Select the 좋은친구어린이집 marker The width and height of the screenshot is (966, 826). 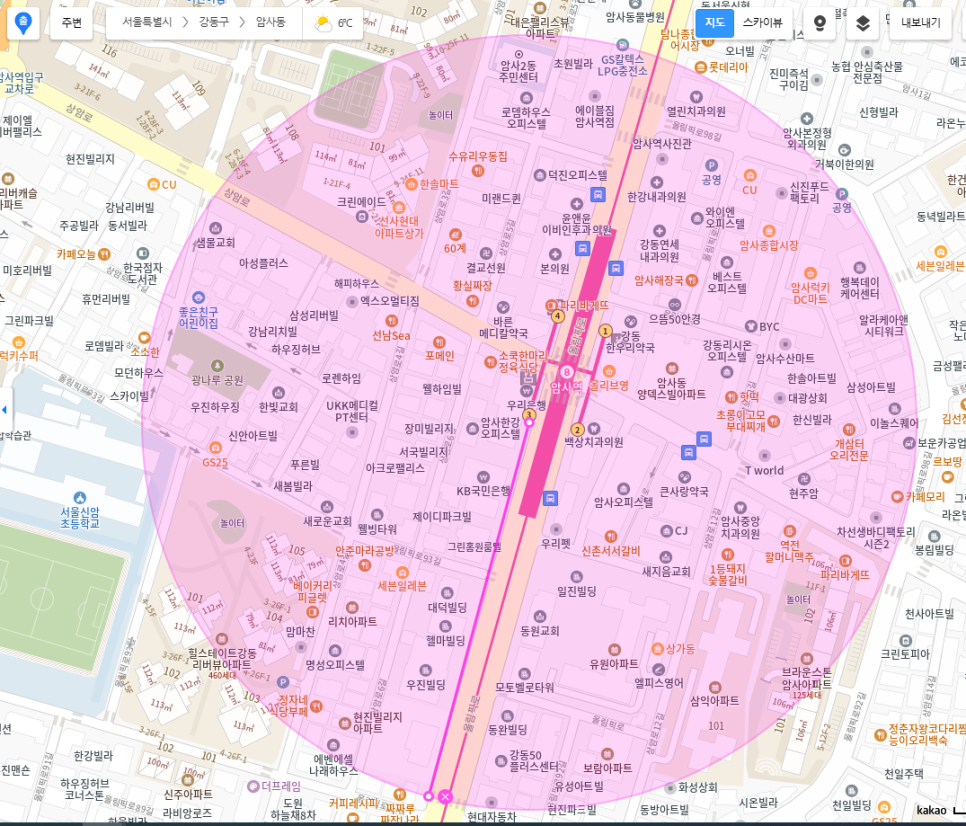tap(198, 298)
